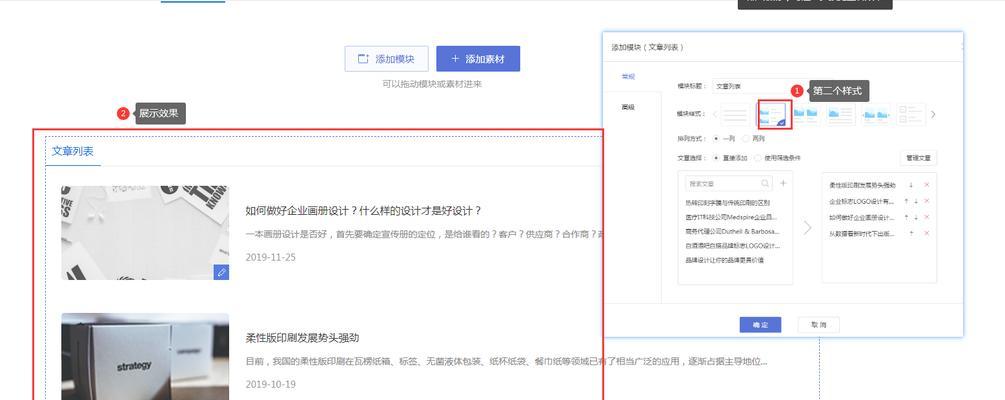Open the 如何做好企业画册设计 article thumbnail
The width and height of the screenshot is (1005, 400).
click(x=145, y=233)
